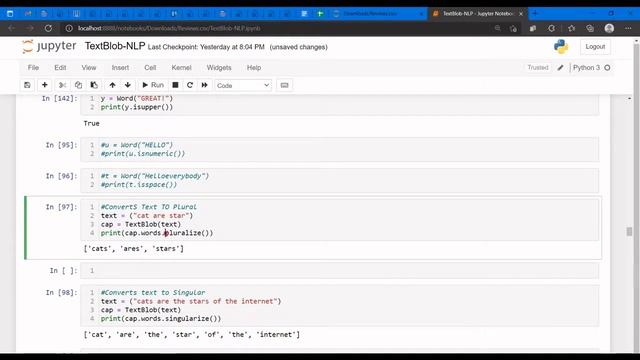Viewport: 640px width, 360px height.
Task: Restart the kernel with the circular arrow
Action: pyautogui.click(x=190, y=85)
